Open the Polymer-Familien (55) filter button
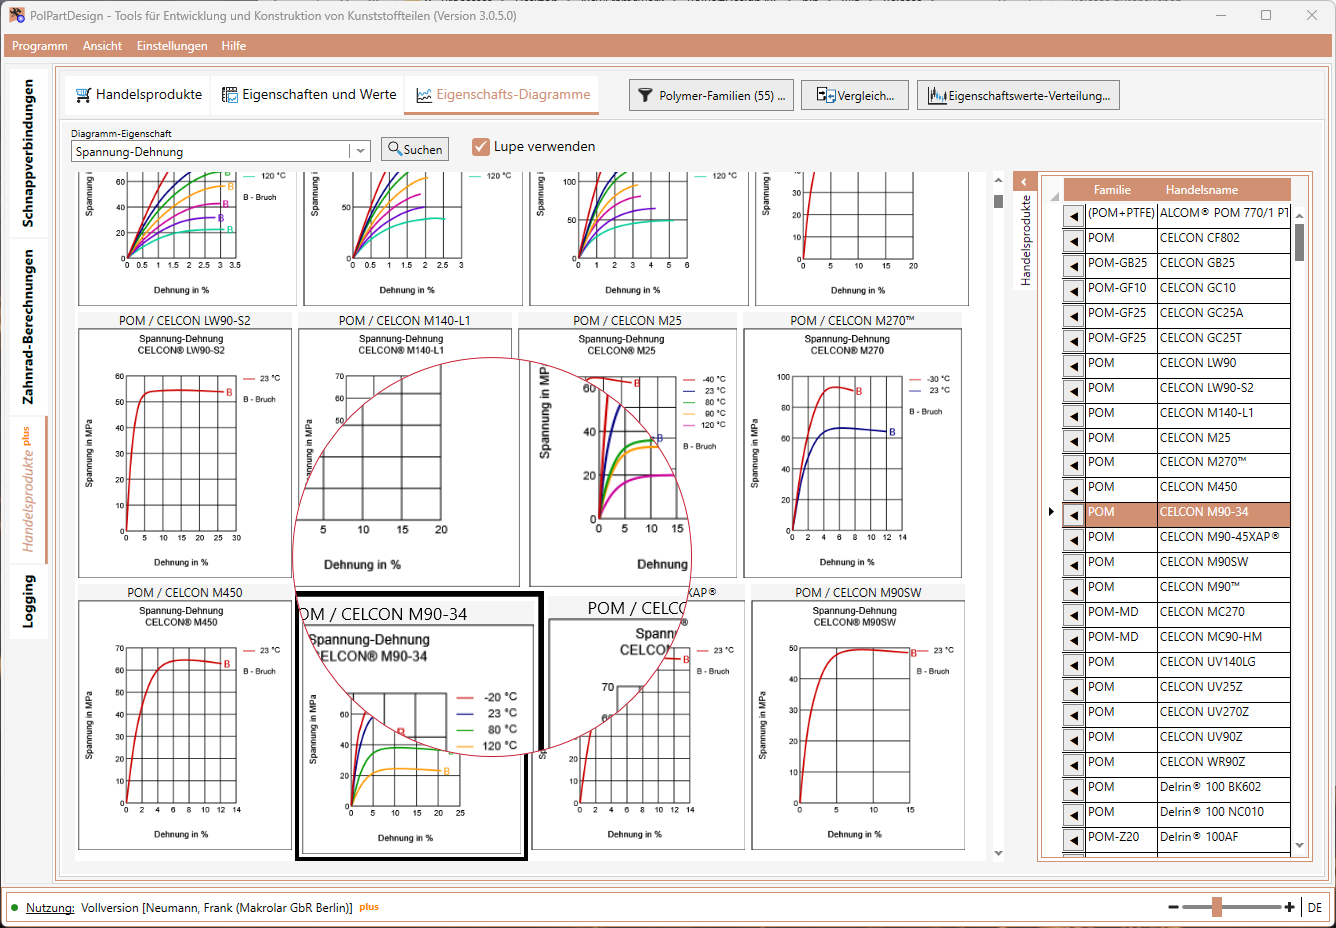The height and width of the screenshot is (928, 1336). pyautogui.click(x=711, y=96)
